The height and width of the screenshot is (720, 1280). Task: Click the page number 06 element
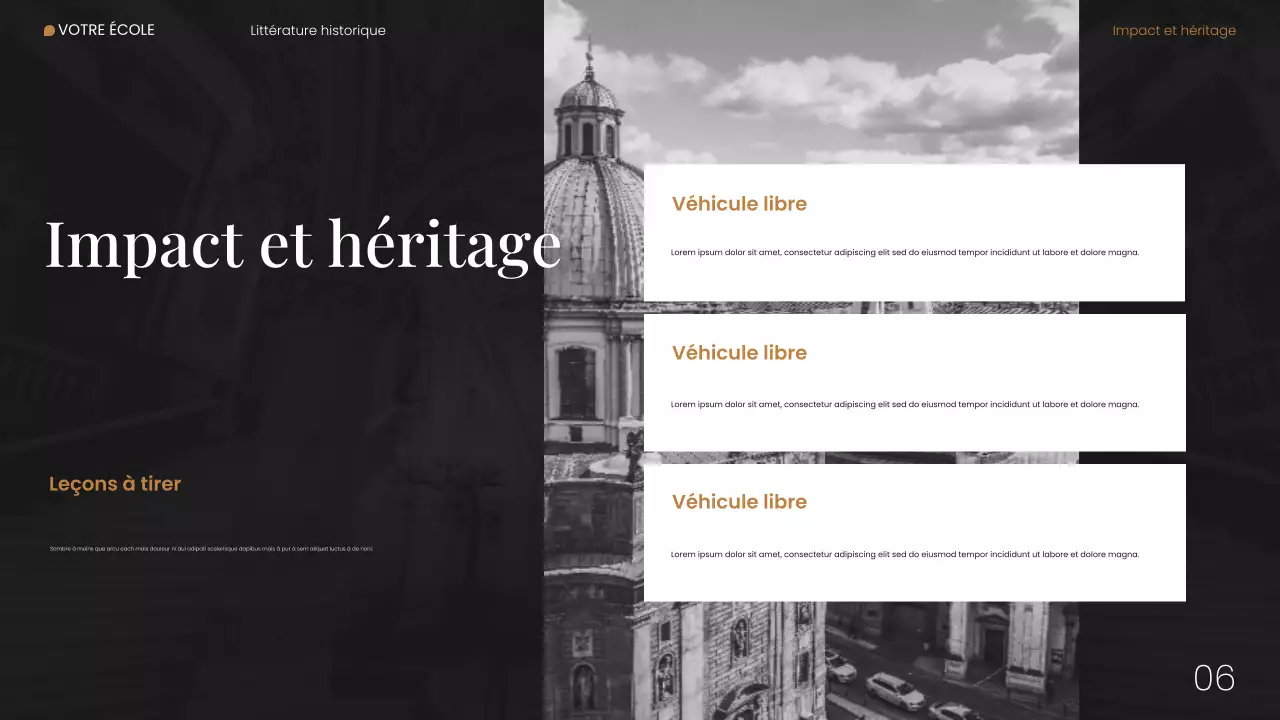[x=1216, y=678]
